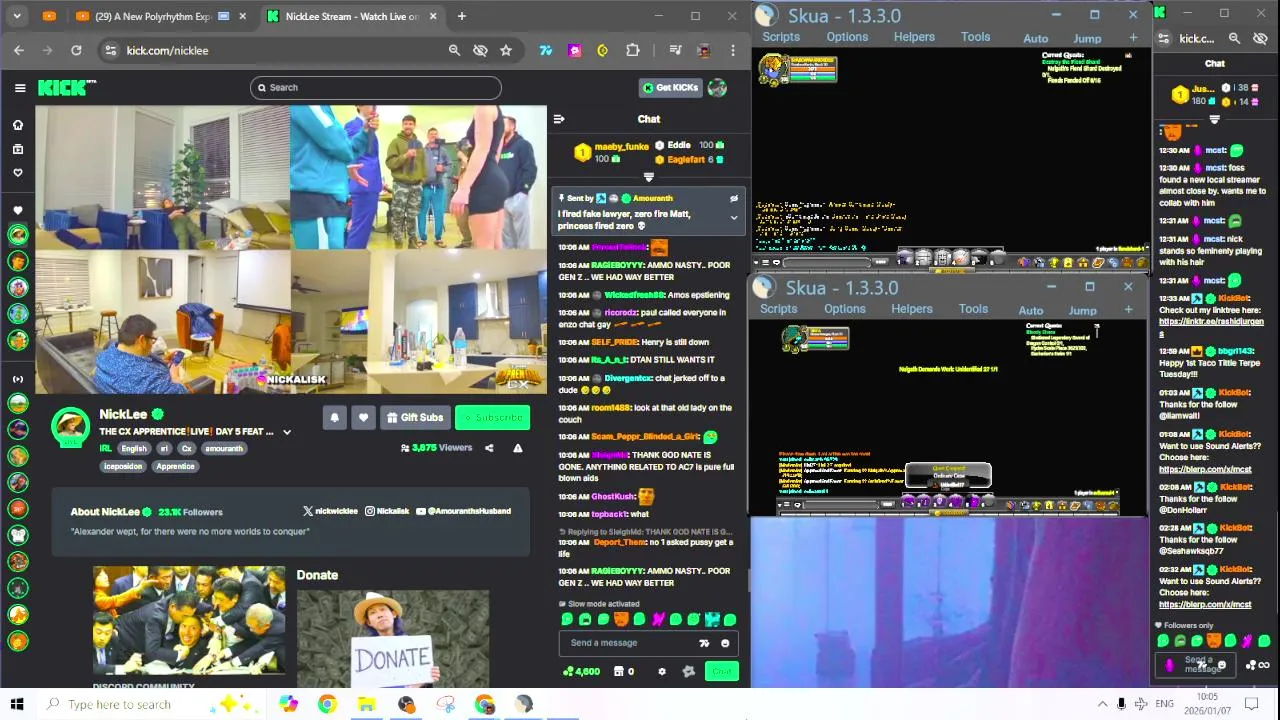Click the 4,600 KICKs balance
1280x720 pixels.
[582, 671]
